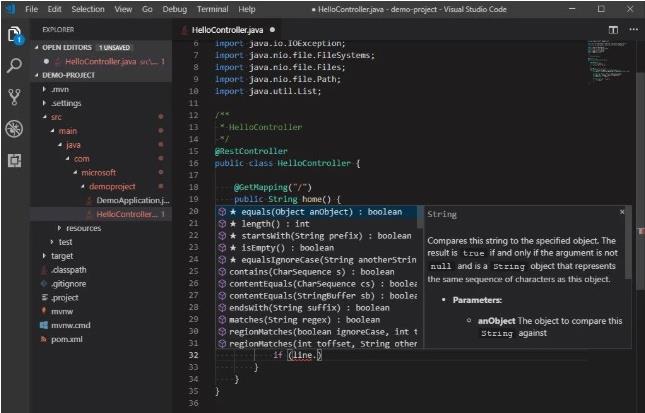
Task: Open the Explorer view in activity bar
Action: (15, 36)
